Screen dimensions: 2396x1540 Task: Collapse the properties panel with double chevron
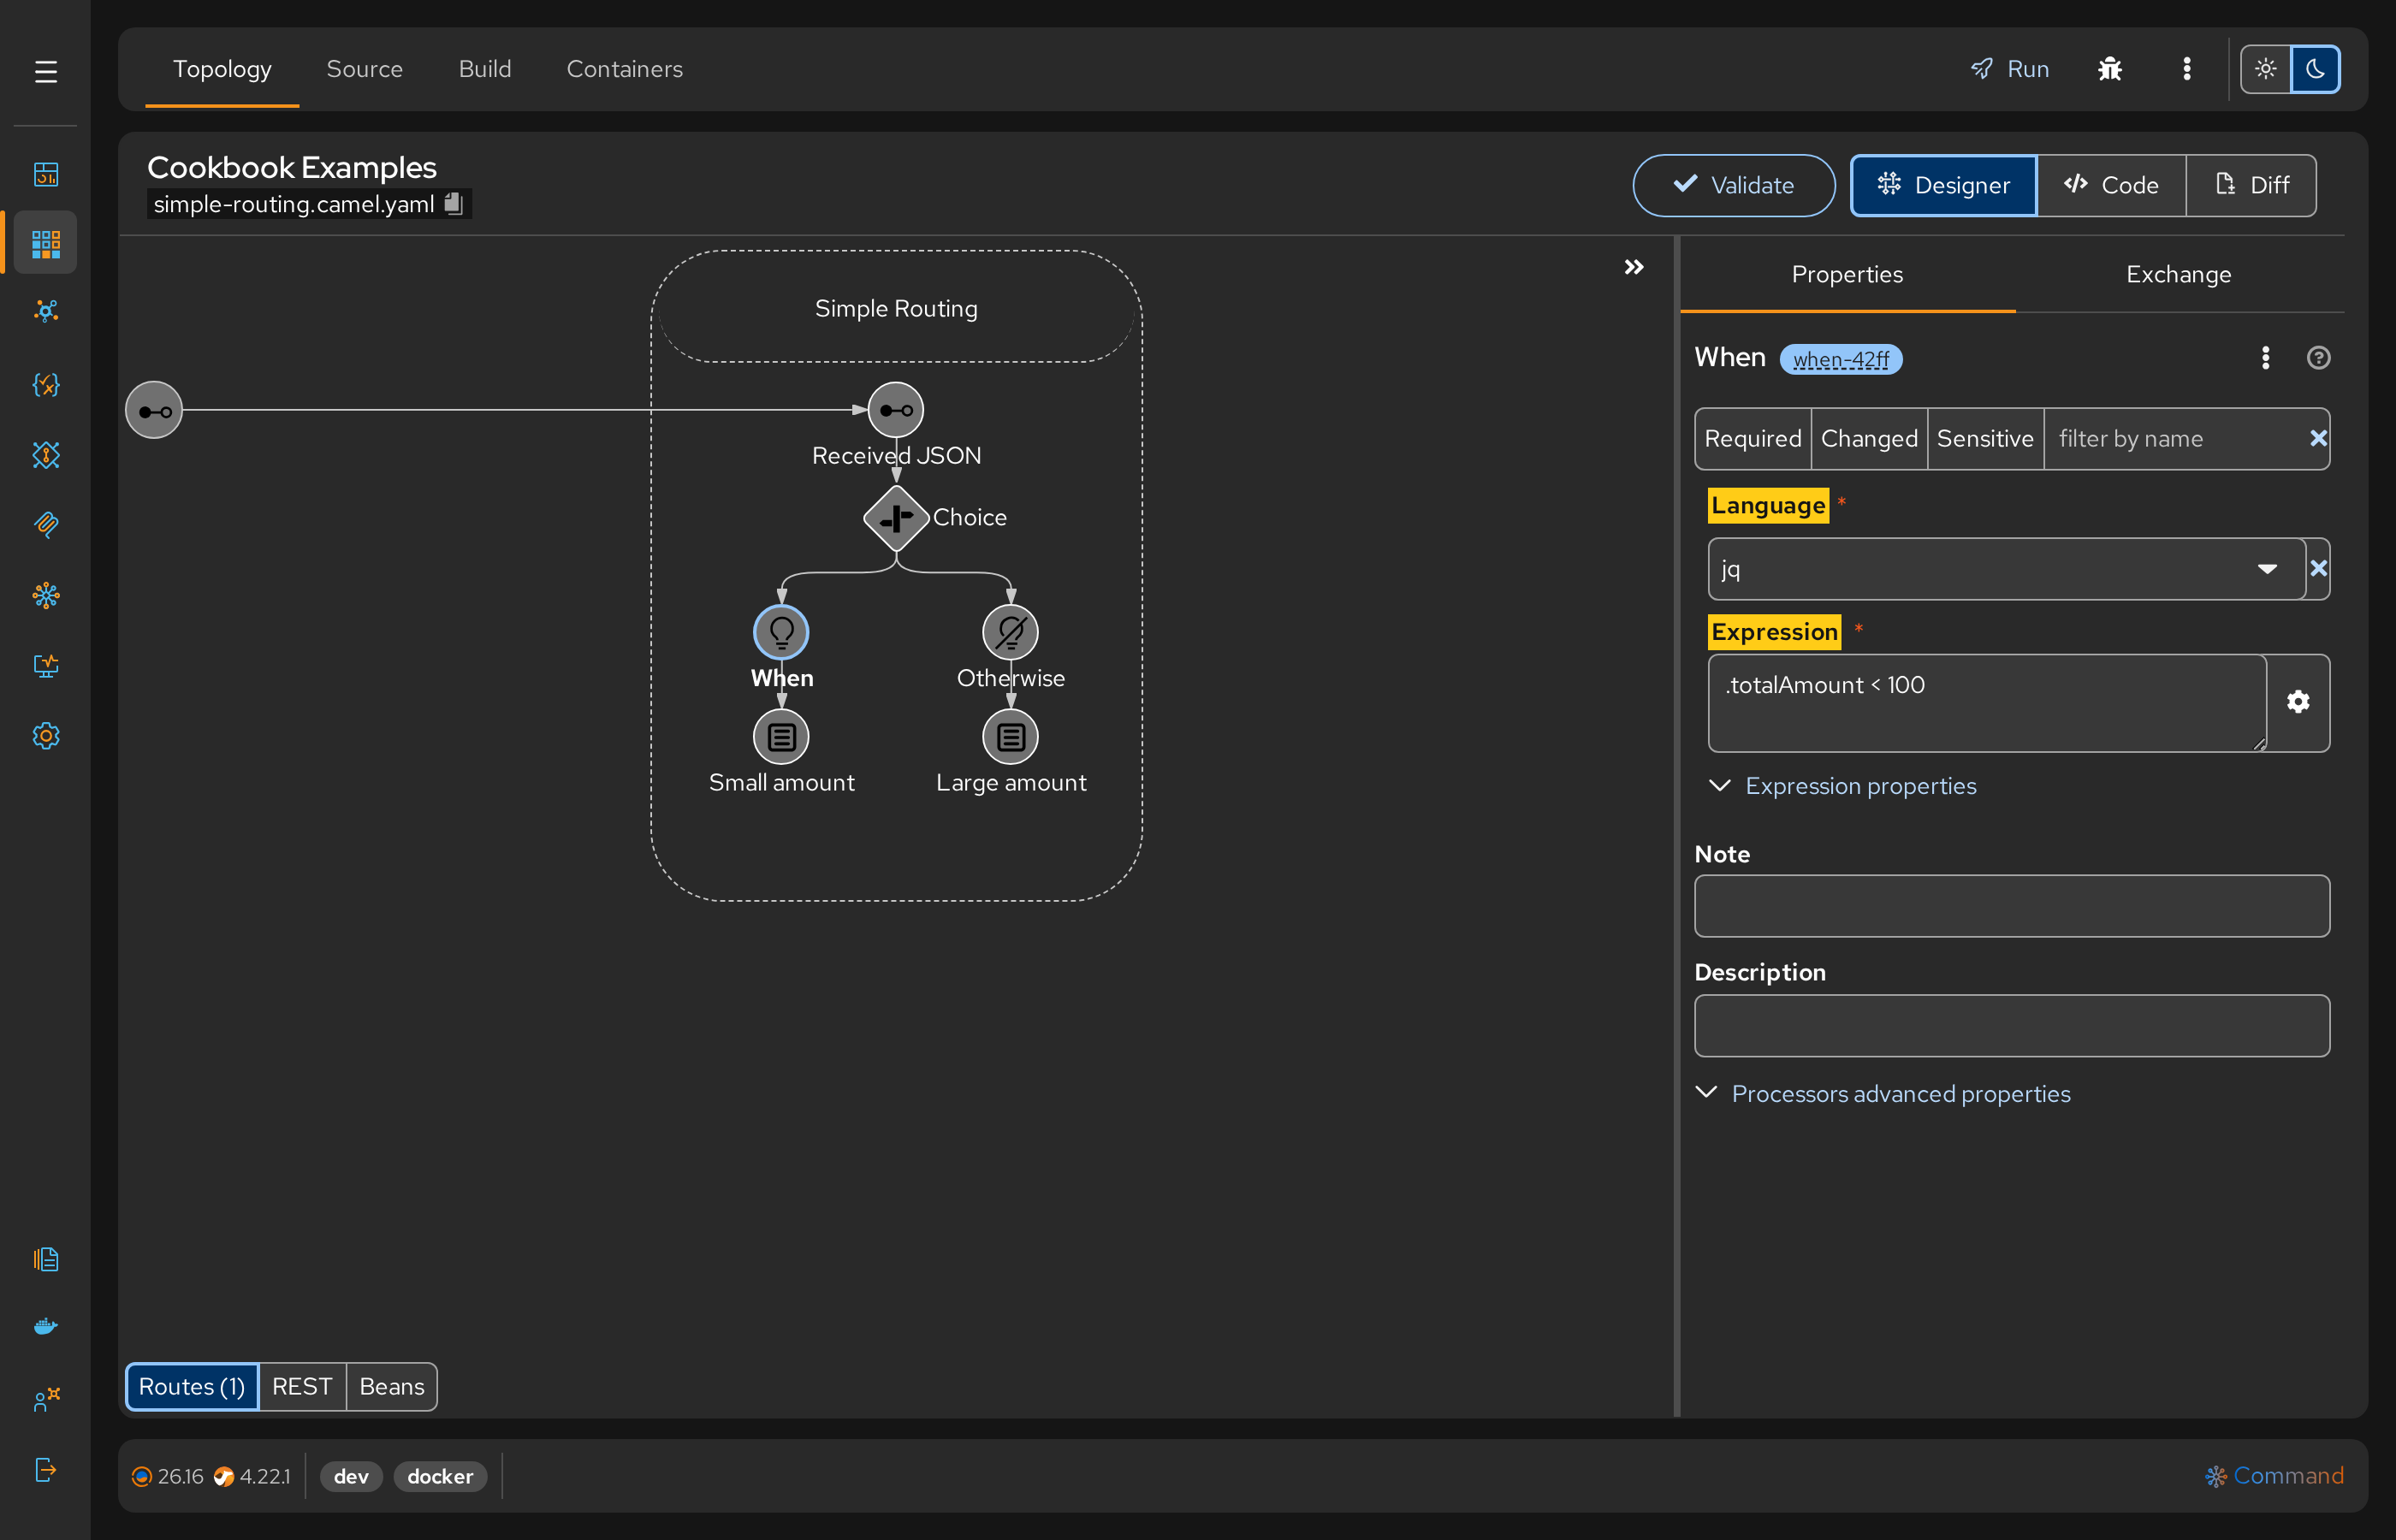pos(1633,267)
